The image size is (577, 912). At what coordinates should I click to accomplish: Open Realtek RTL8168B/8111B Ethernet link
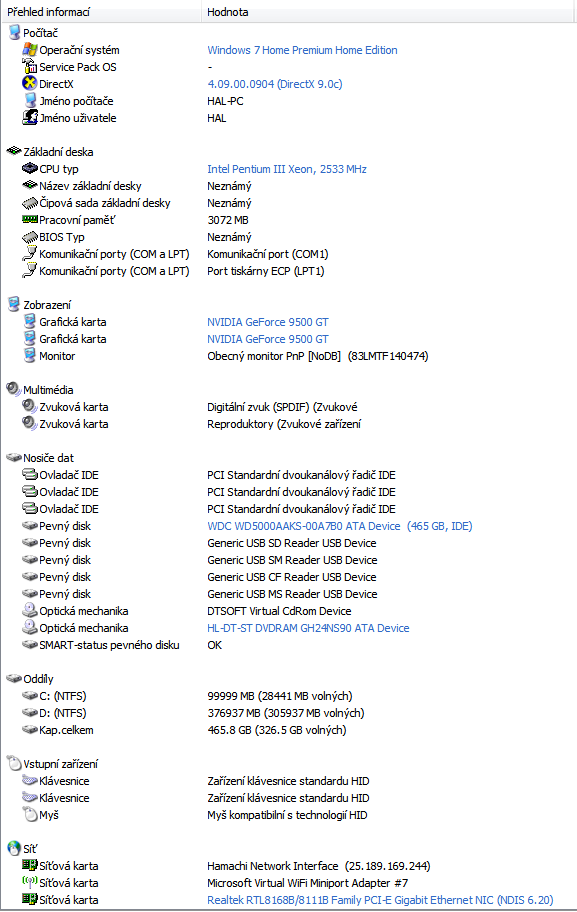click(x=380, y=900)
